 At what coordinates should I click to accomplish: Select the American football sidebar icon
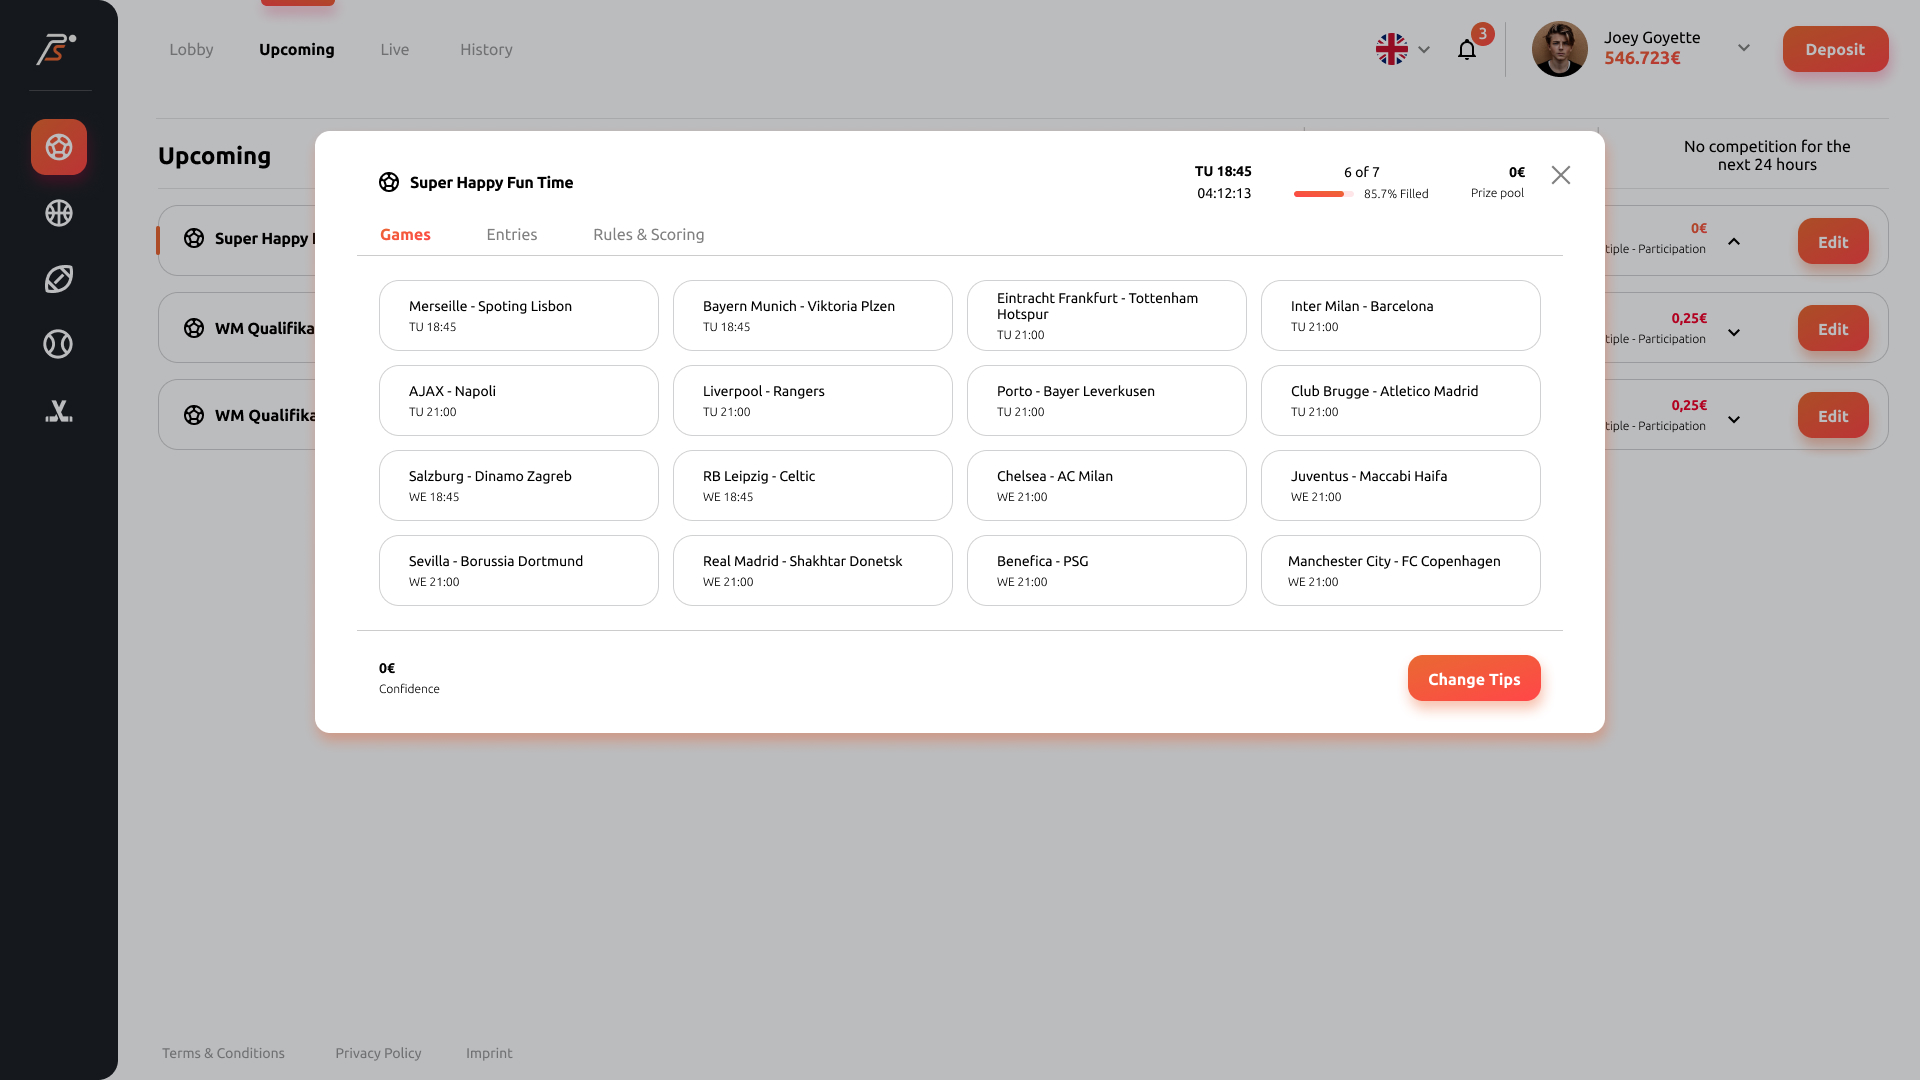59,279
